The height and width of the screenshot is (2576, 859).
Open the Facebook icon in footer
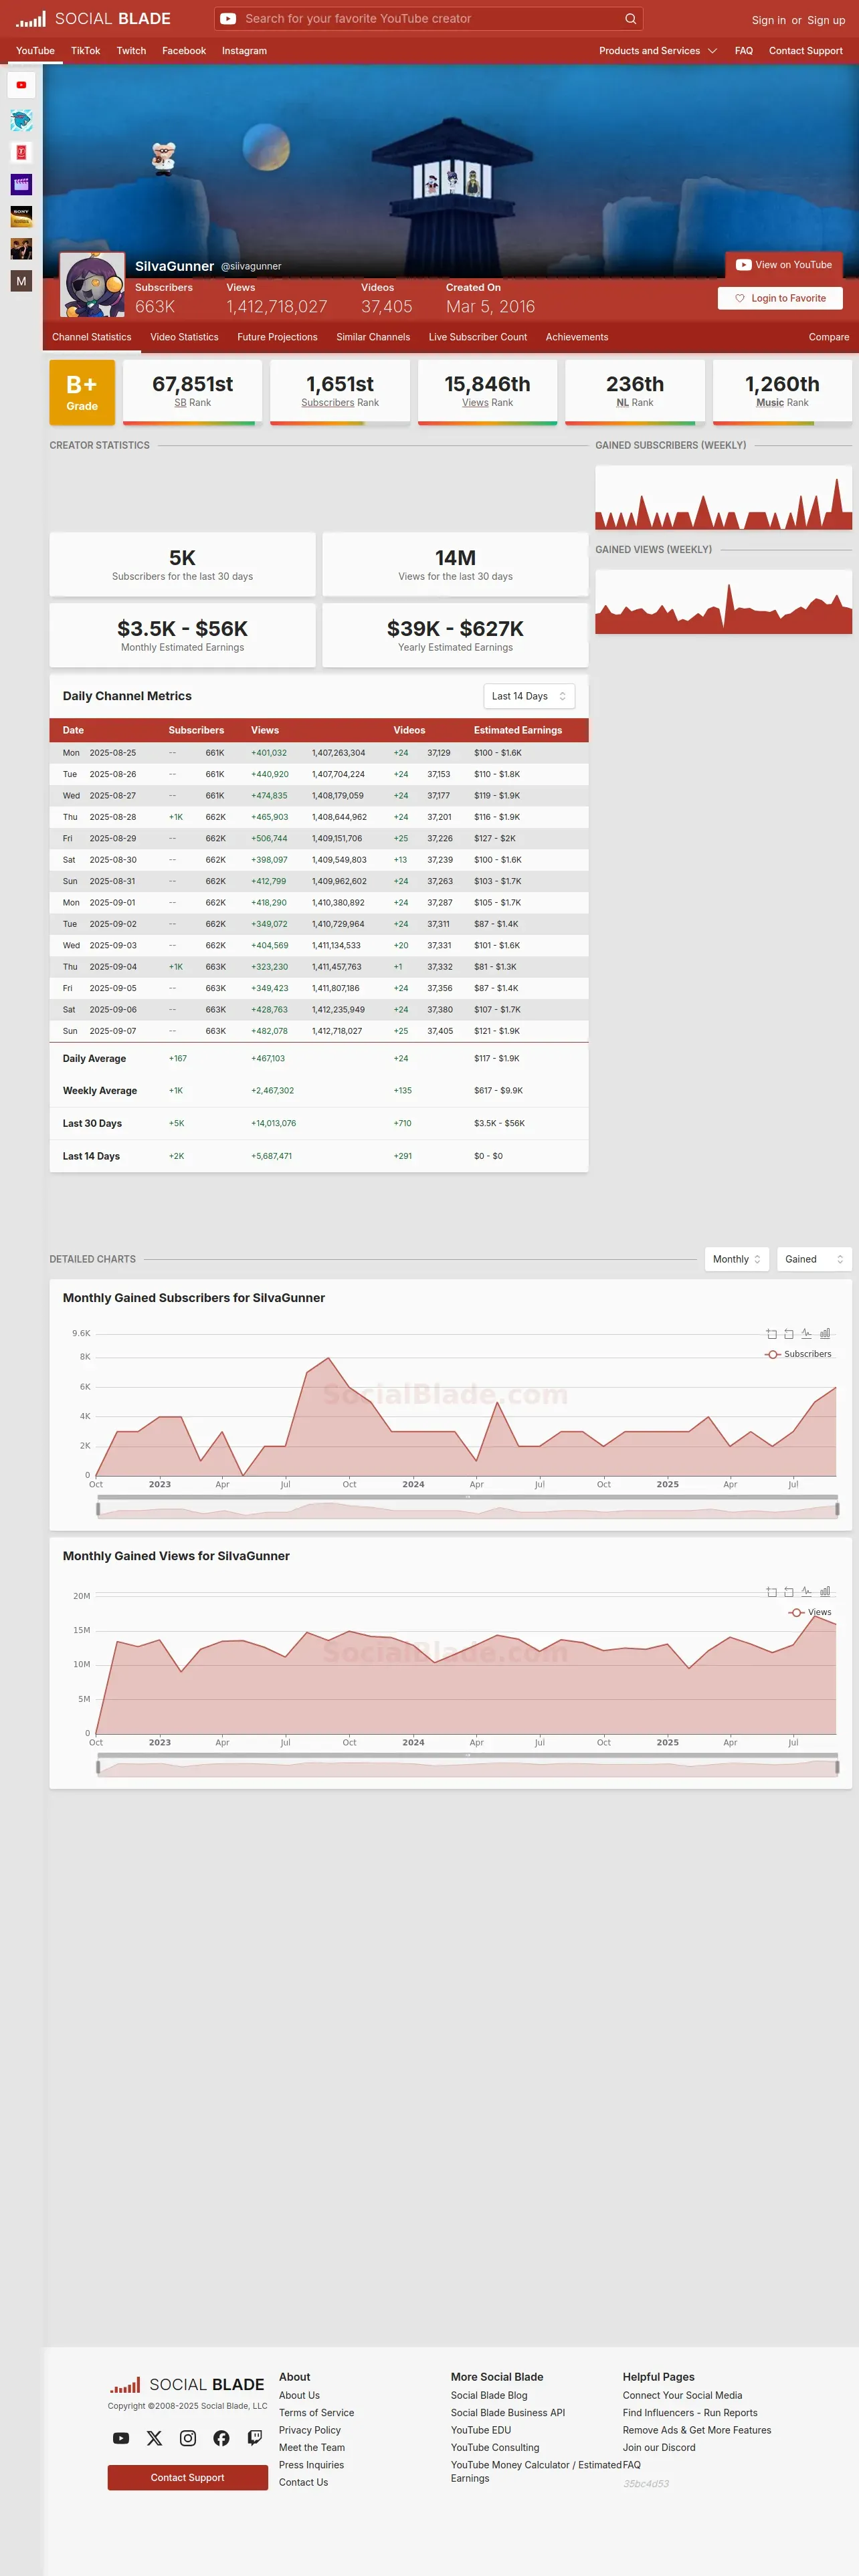click(221, 2438)
